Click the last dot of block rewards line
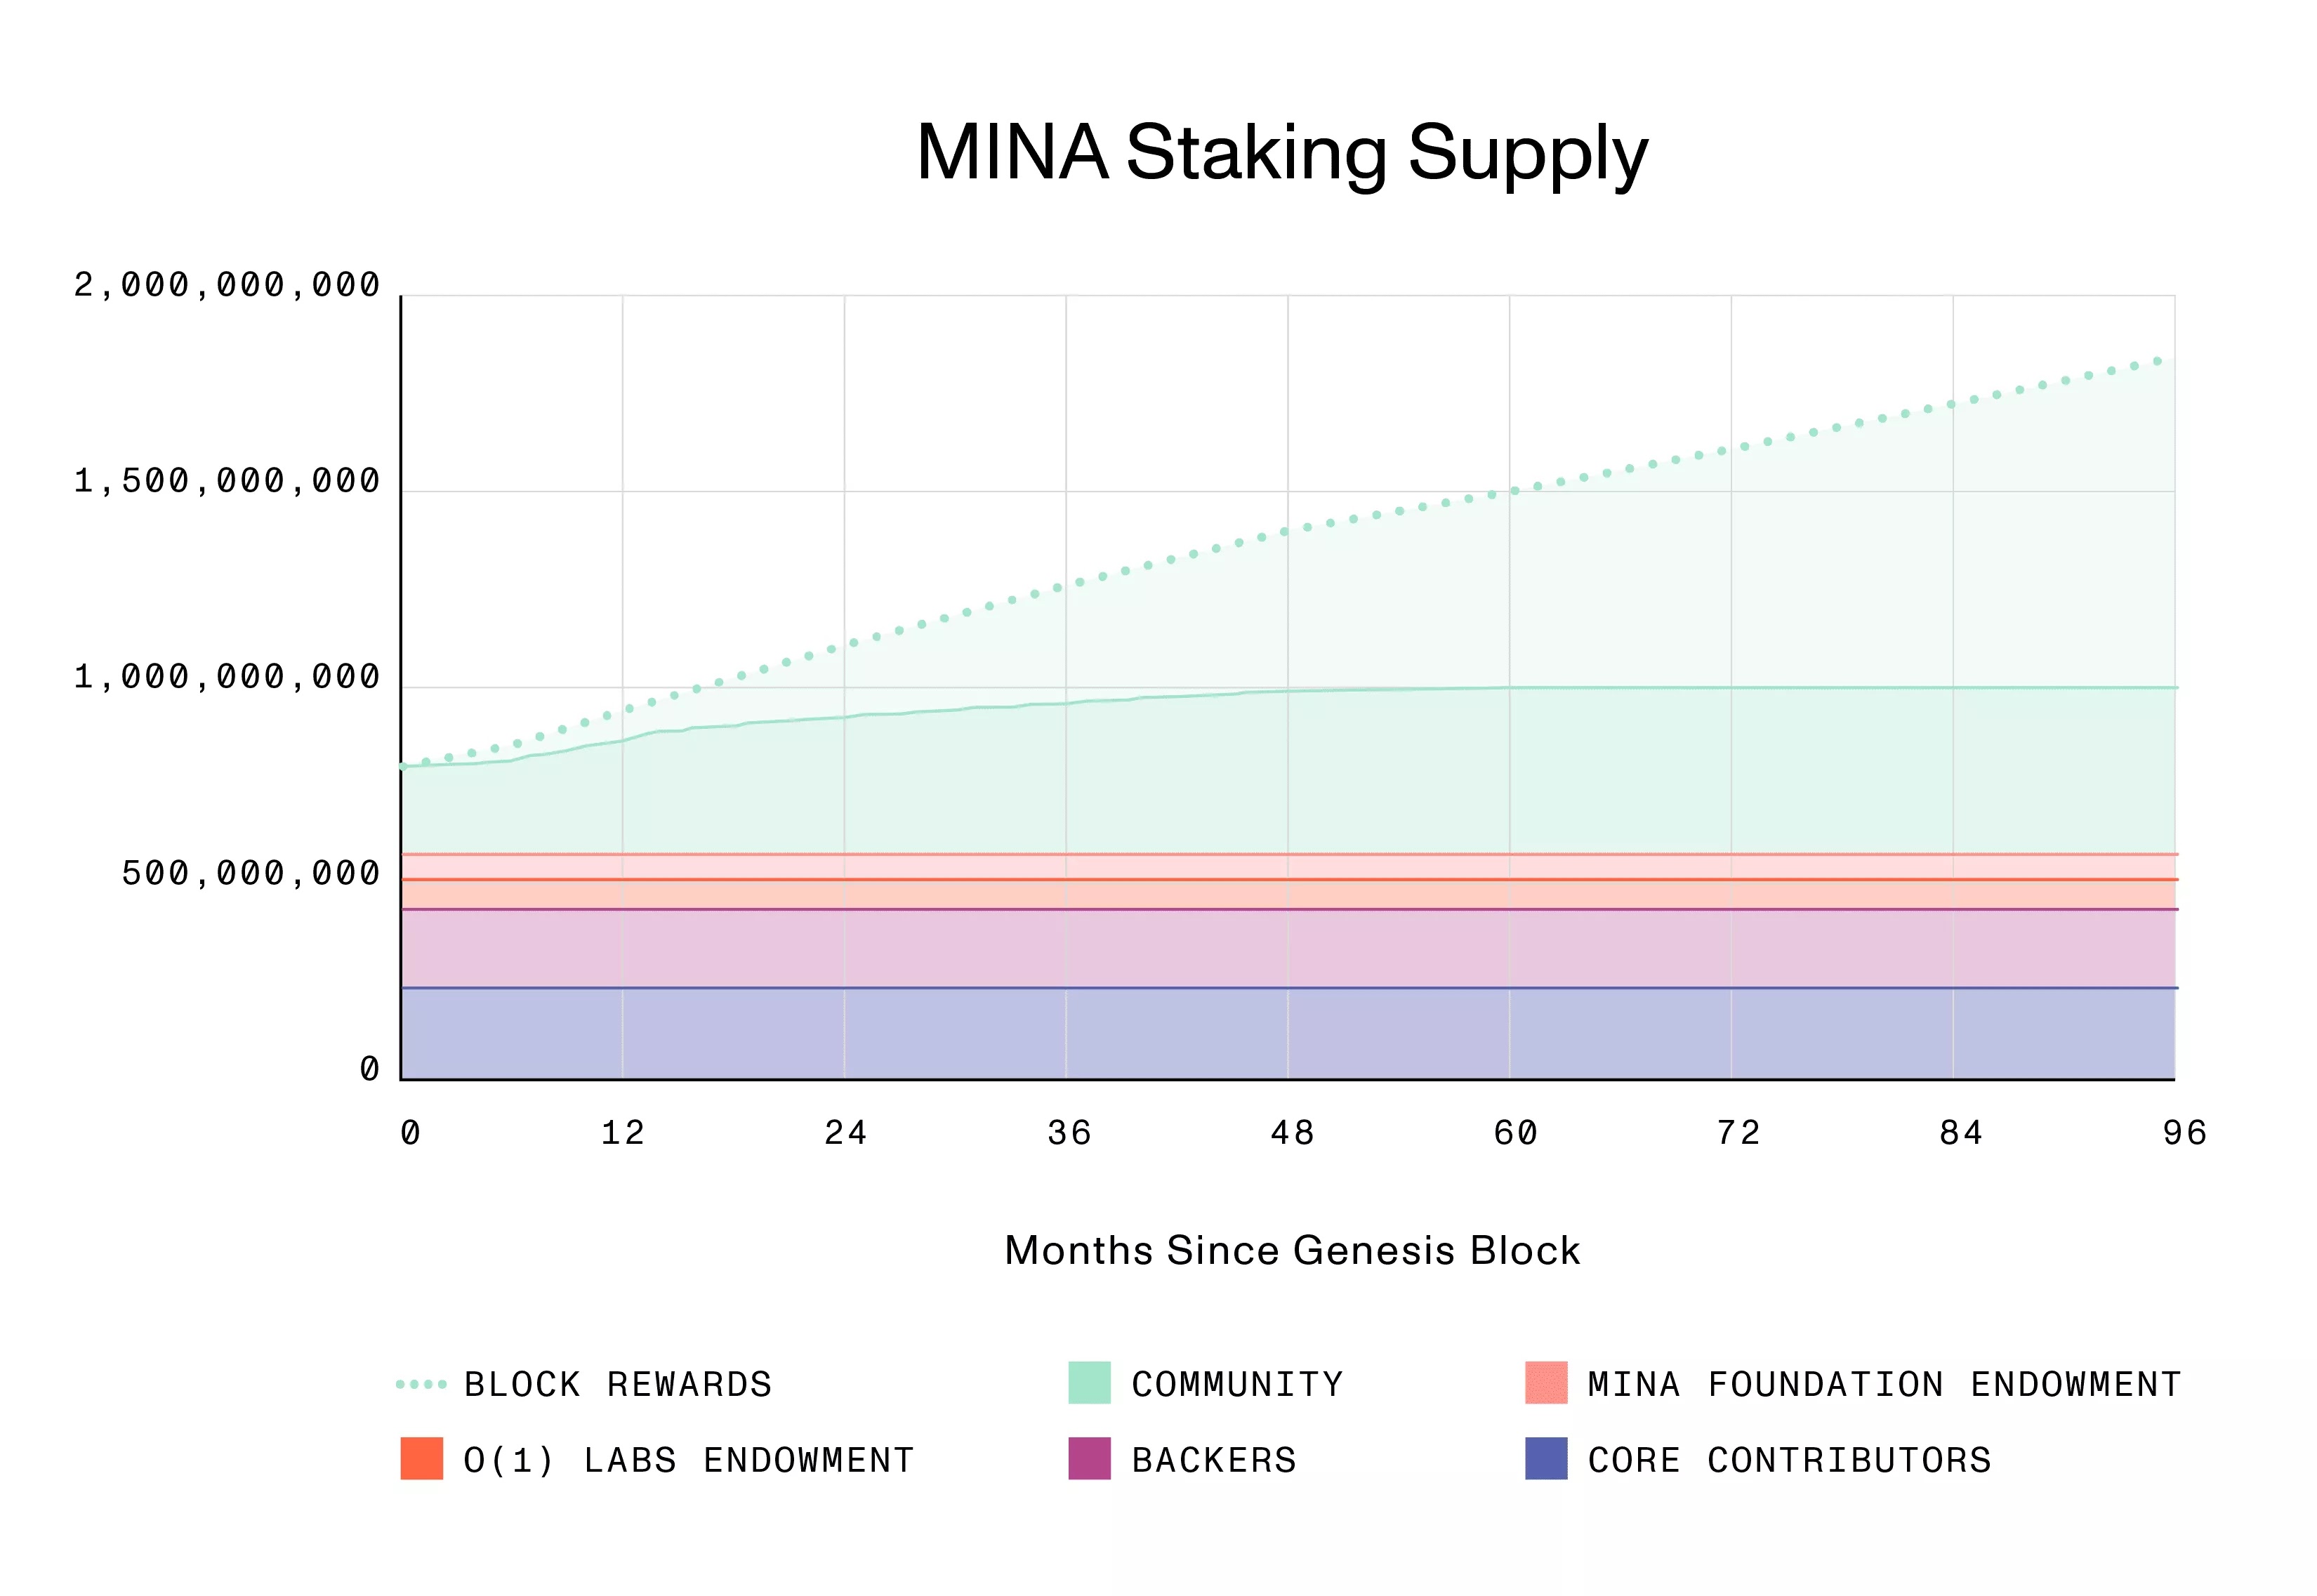 pos(2158,361)
